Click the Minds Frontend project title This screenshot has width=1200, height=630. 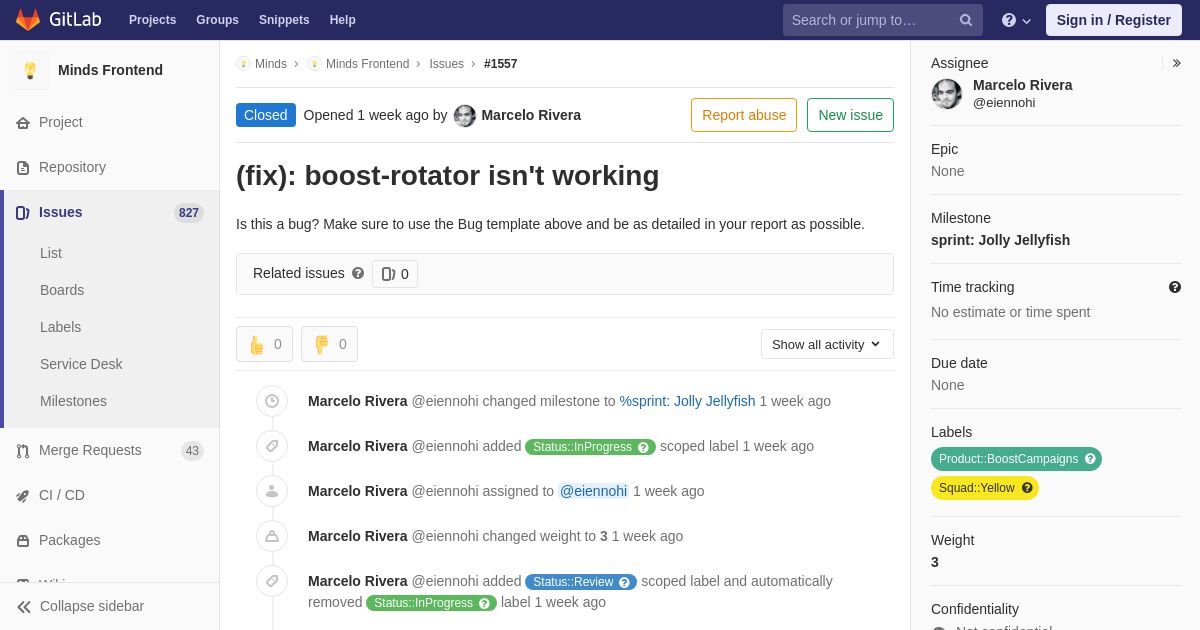(110, 70)
